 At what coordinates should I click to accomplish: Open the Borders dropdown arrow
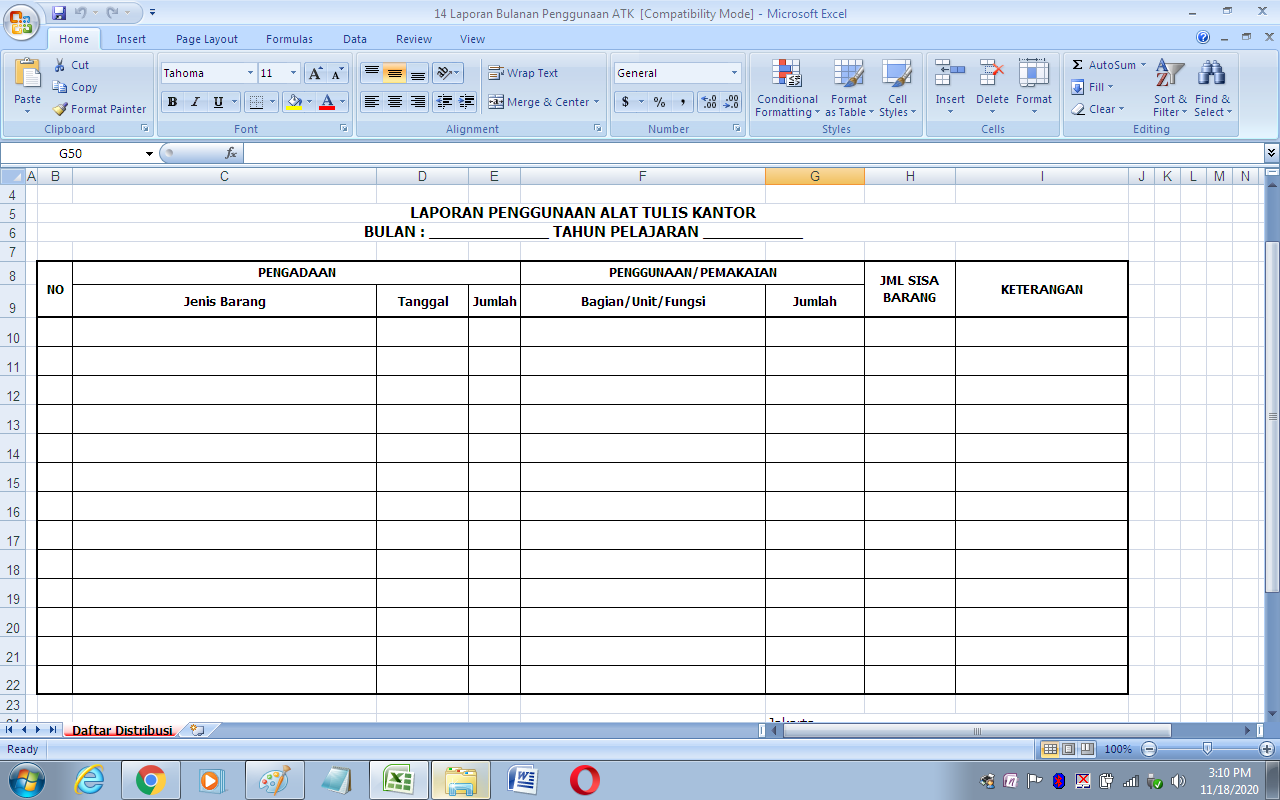(272, 102)
